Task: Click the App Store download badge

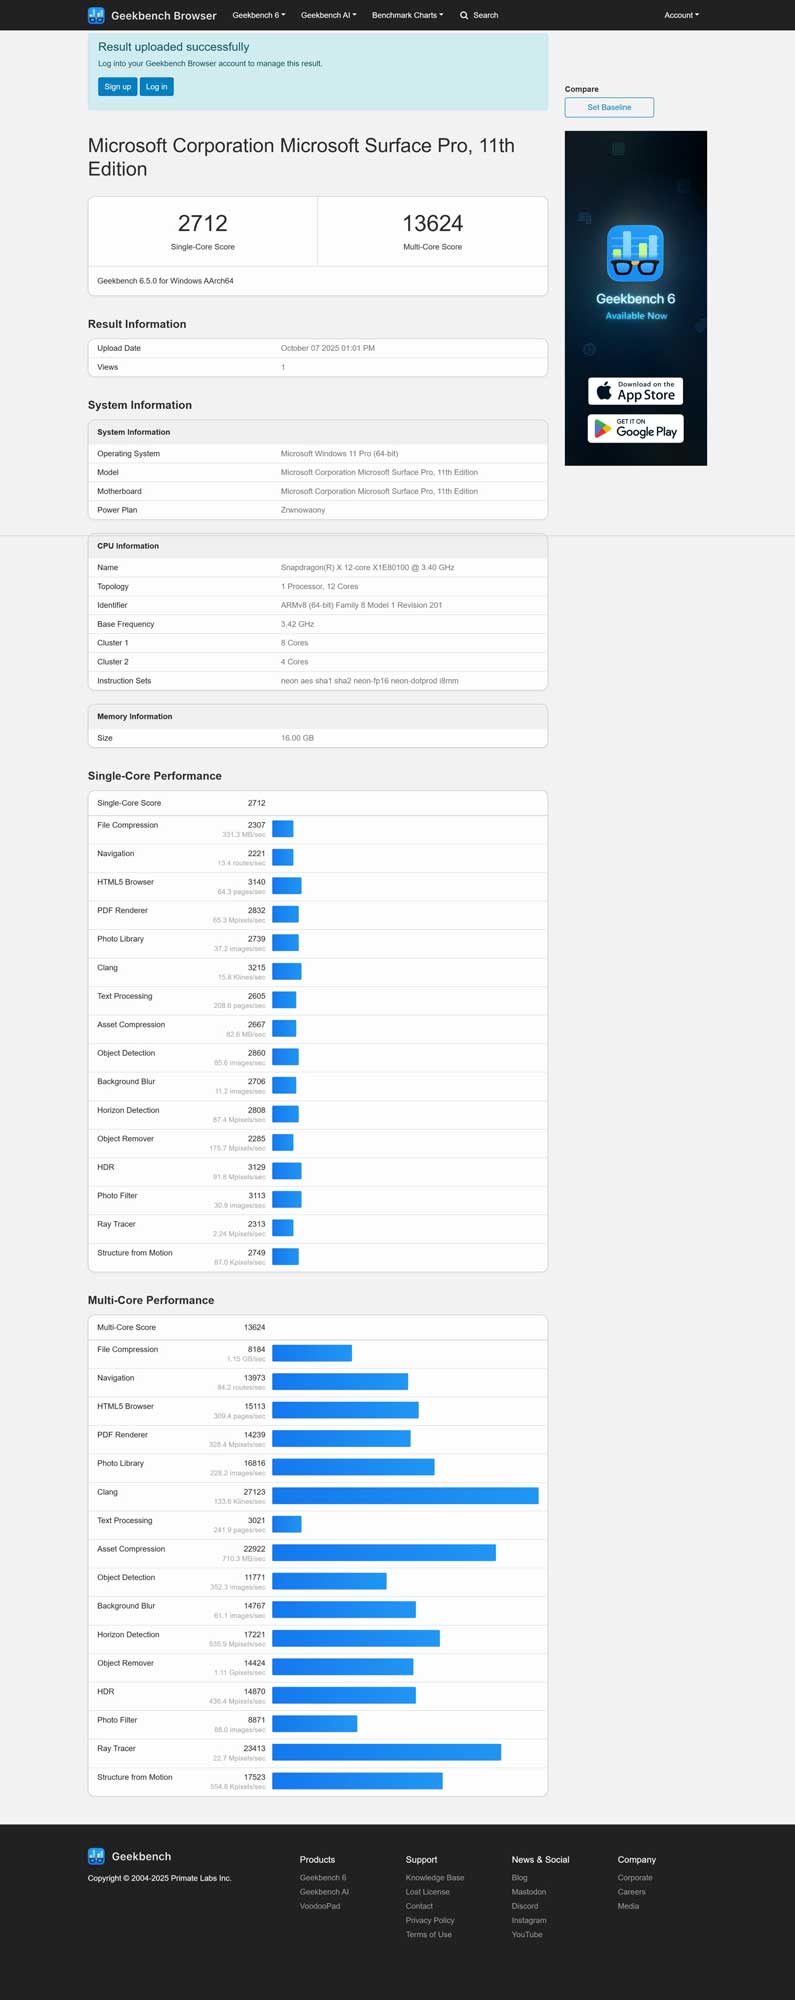Action: (635, 391)
